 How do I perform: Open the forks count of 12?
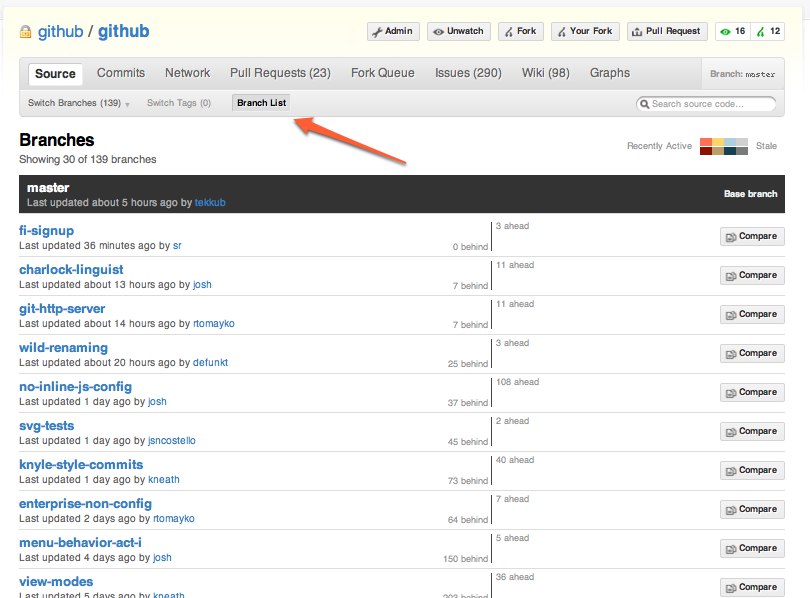[x=768, y=32]
